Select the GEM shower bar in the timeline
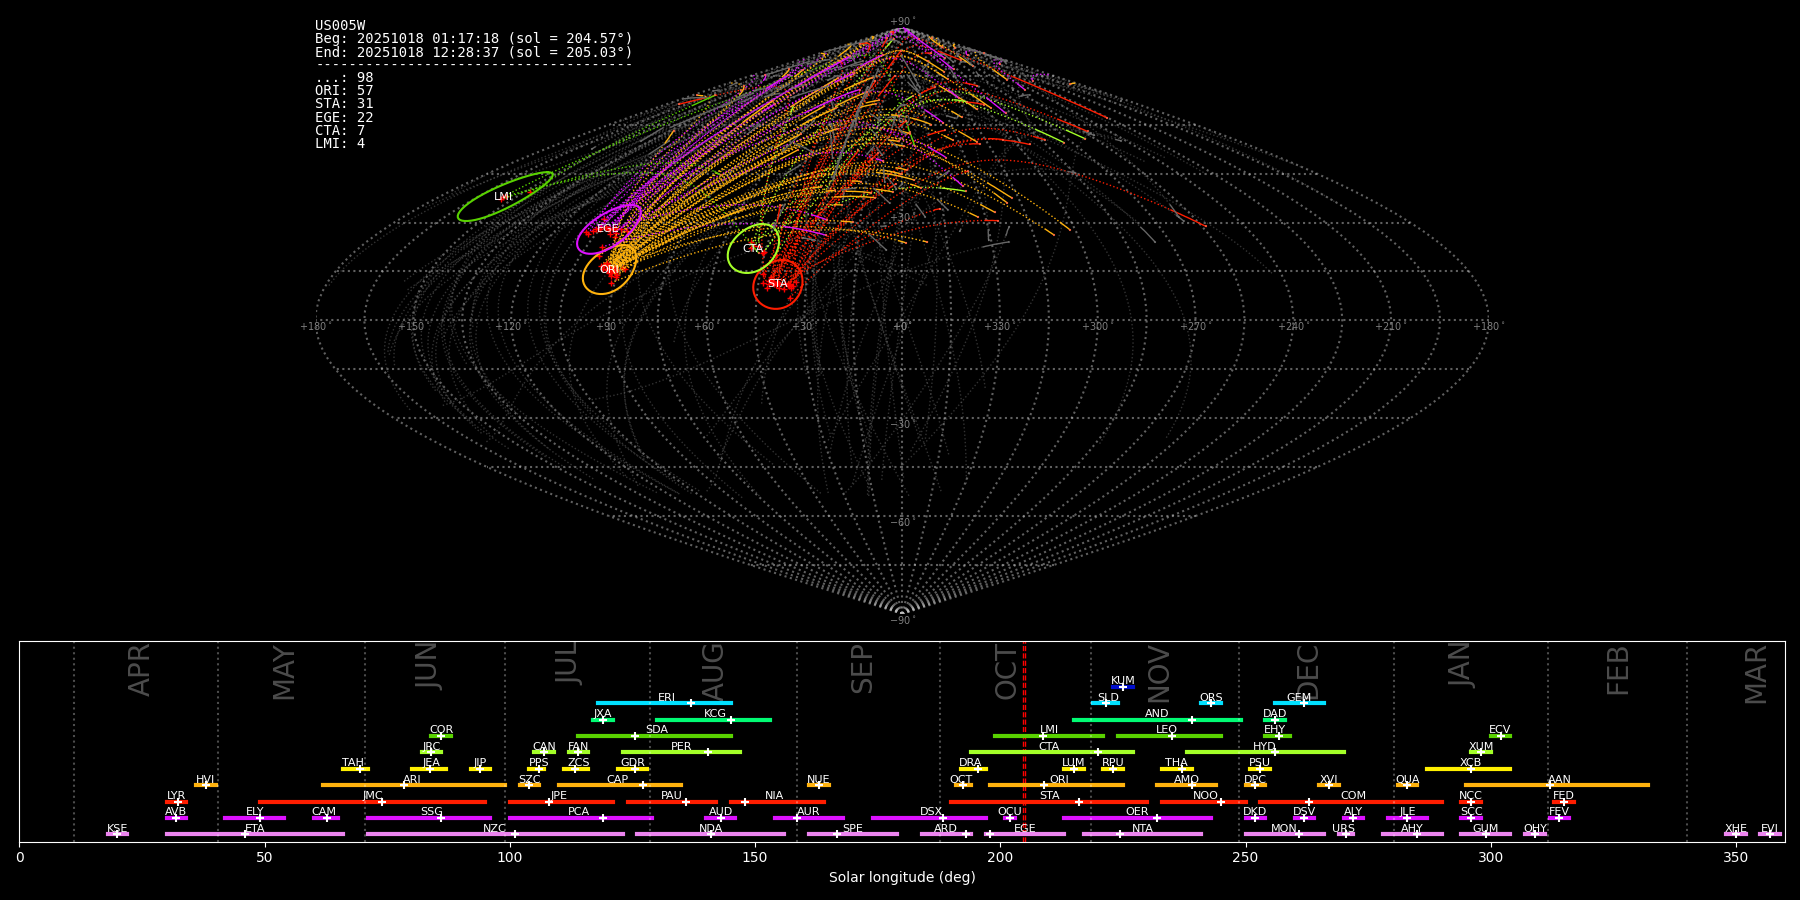 tap(1299, 703)
